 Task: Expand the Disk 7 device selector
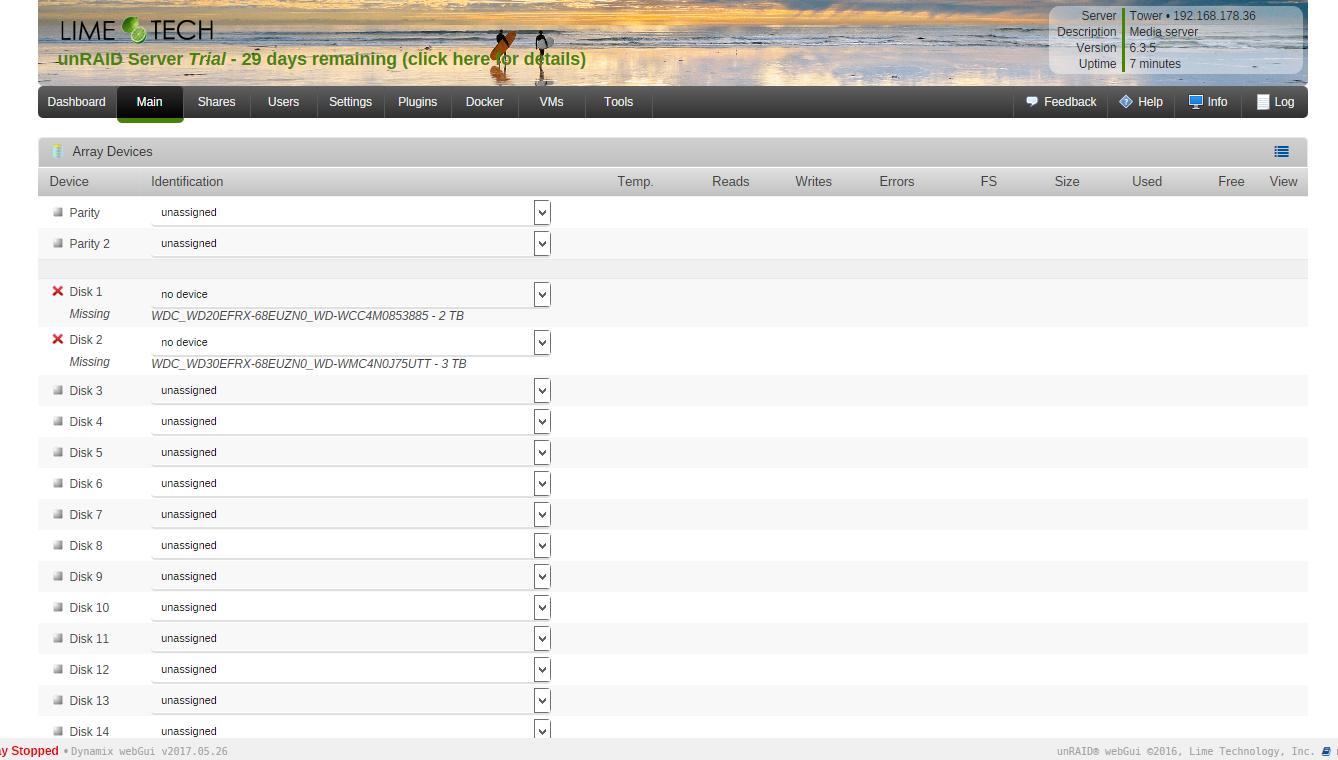351,514
